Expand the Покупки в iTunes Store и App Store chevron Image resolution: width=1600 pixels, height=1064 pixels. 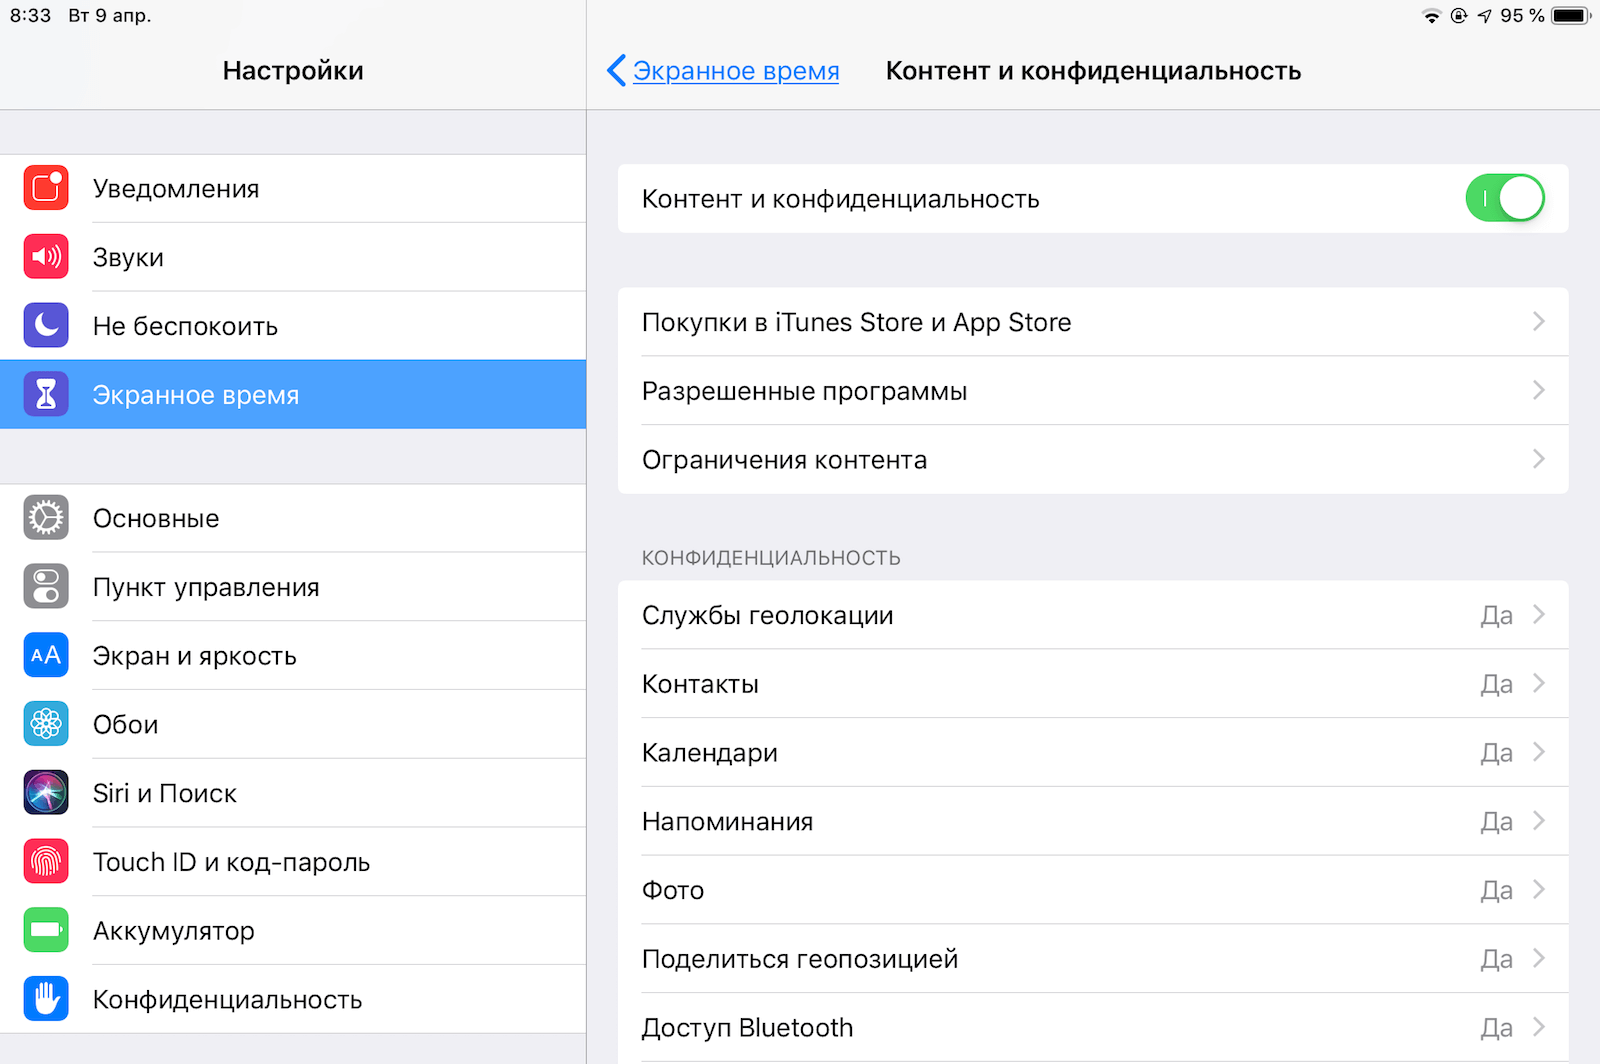click(1539, 321)
